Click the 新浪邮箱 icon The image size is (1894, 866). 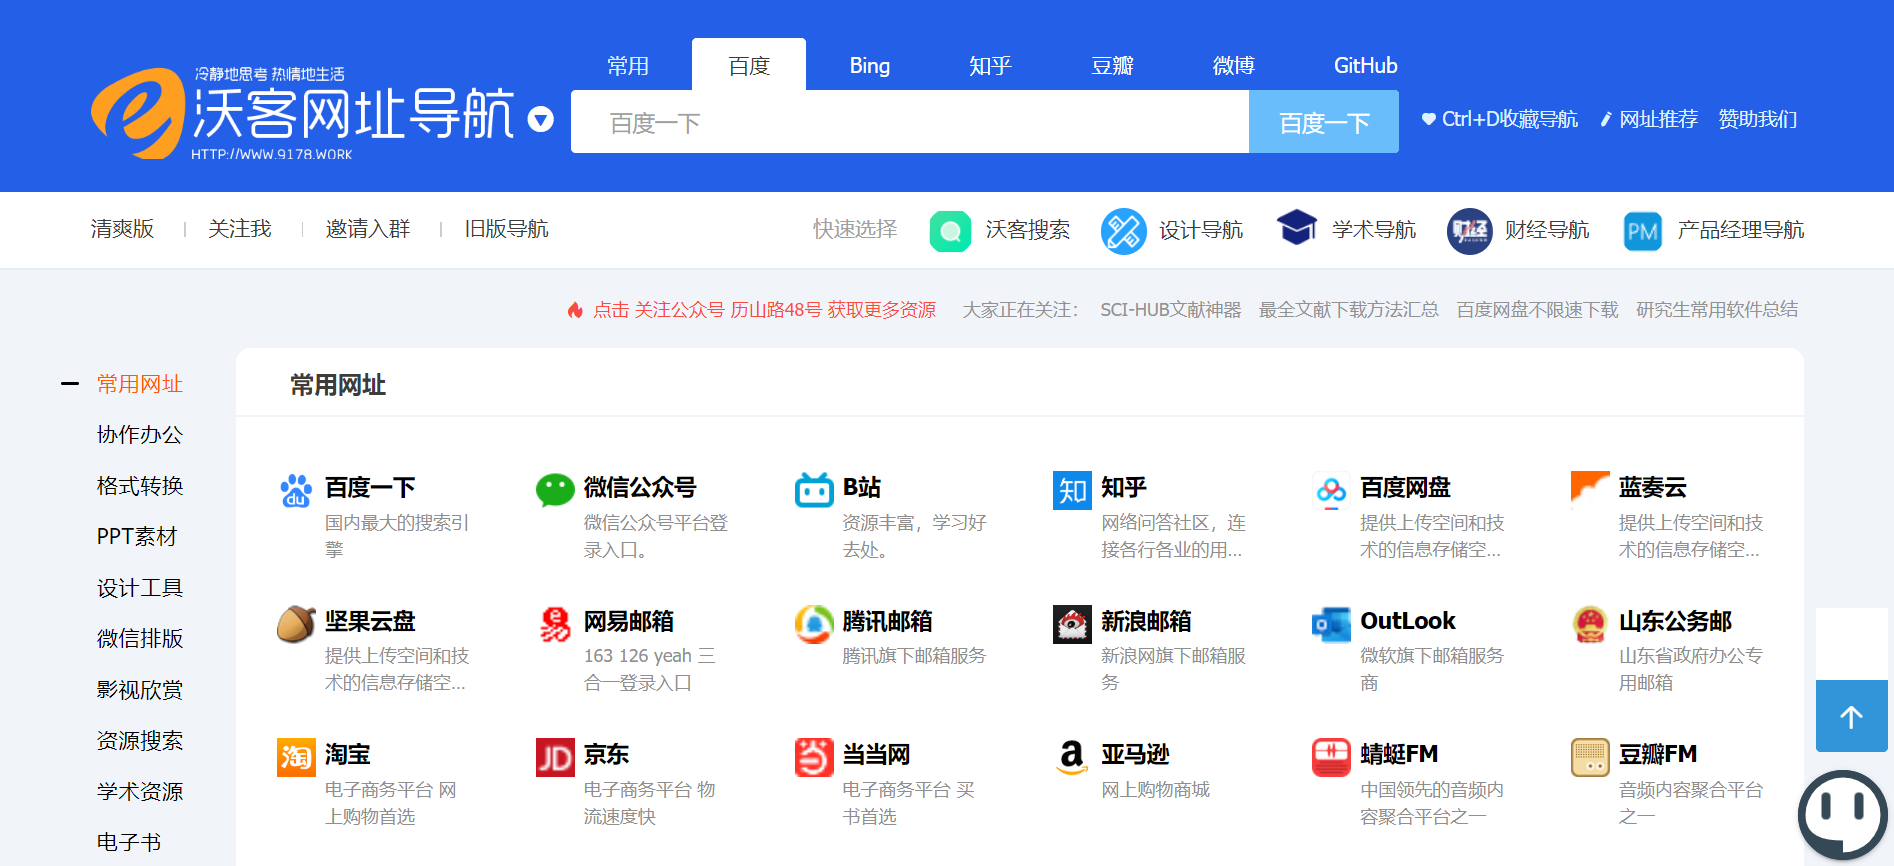pyautogui.click(x=1072, y=624)
